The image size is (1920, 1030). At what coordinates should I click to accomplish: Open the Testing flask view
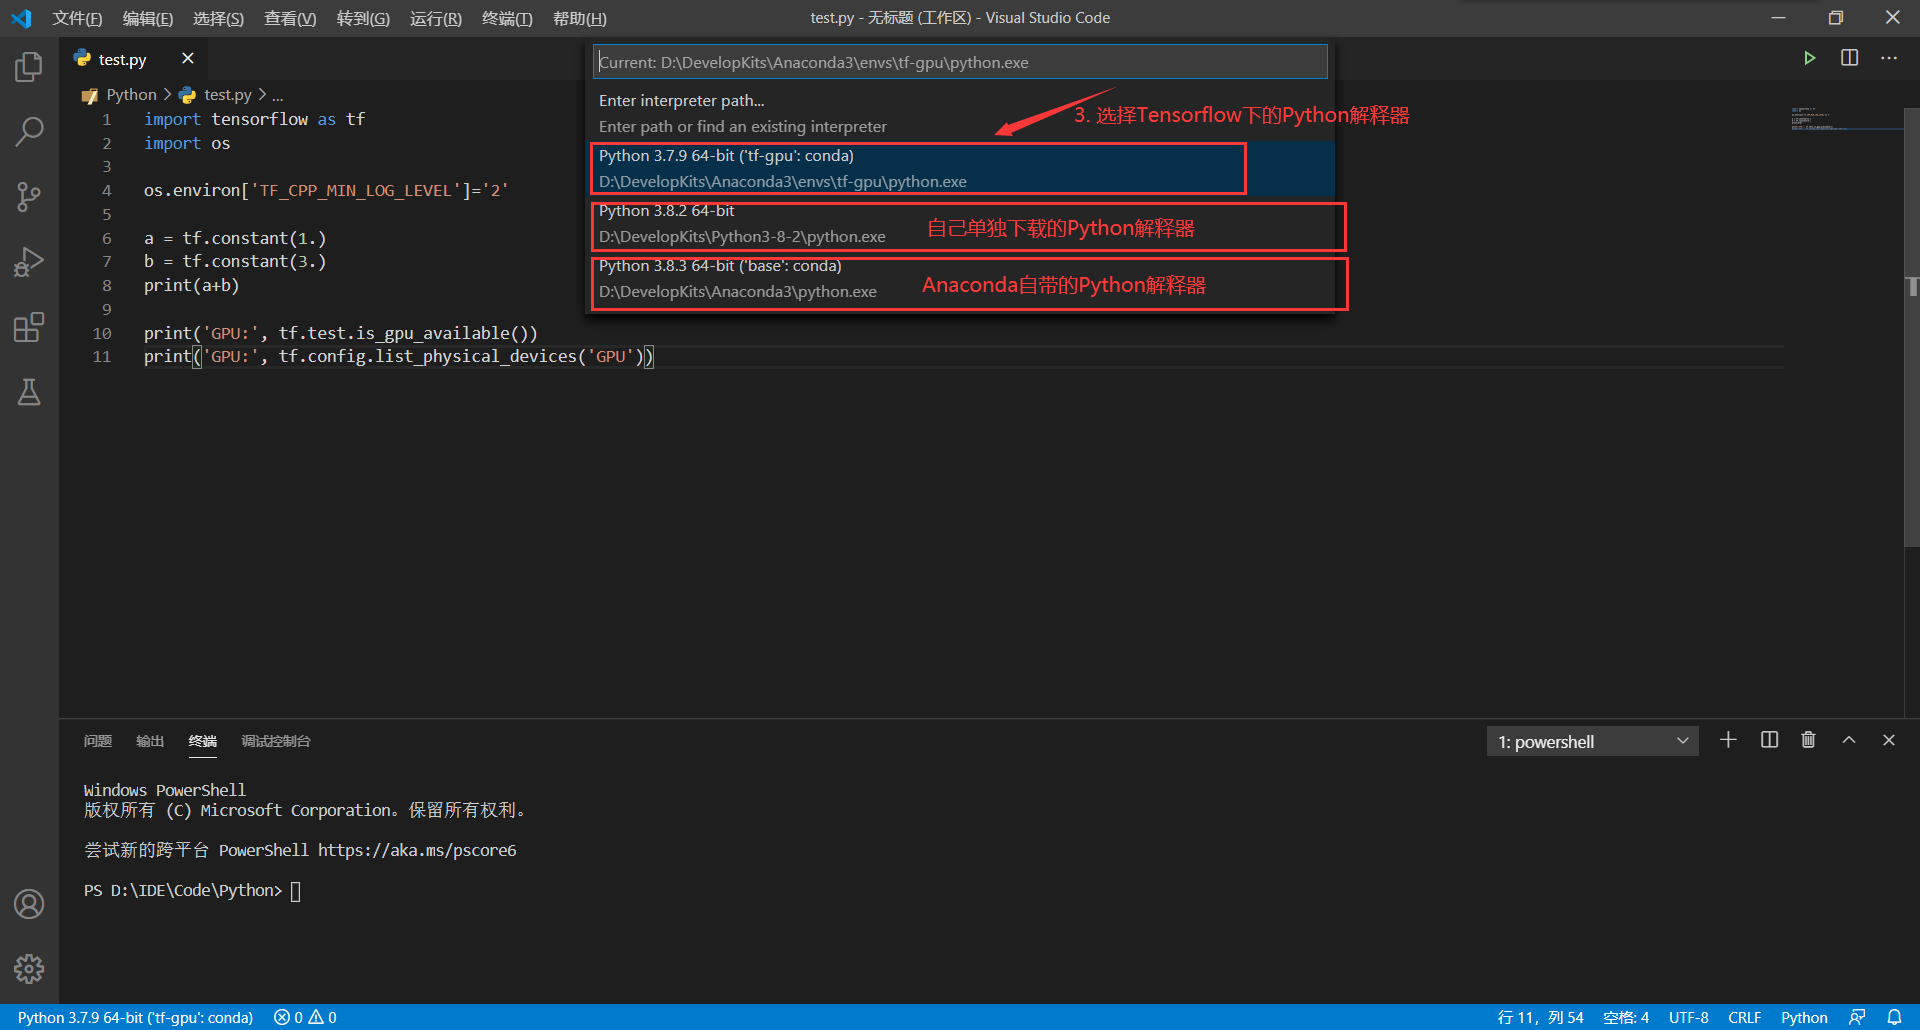[29, 392]
